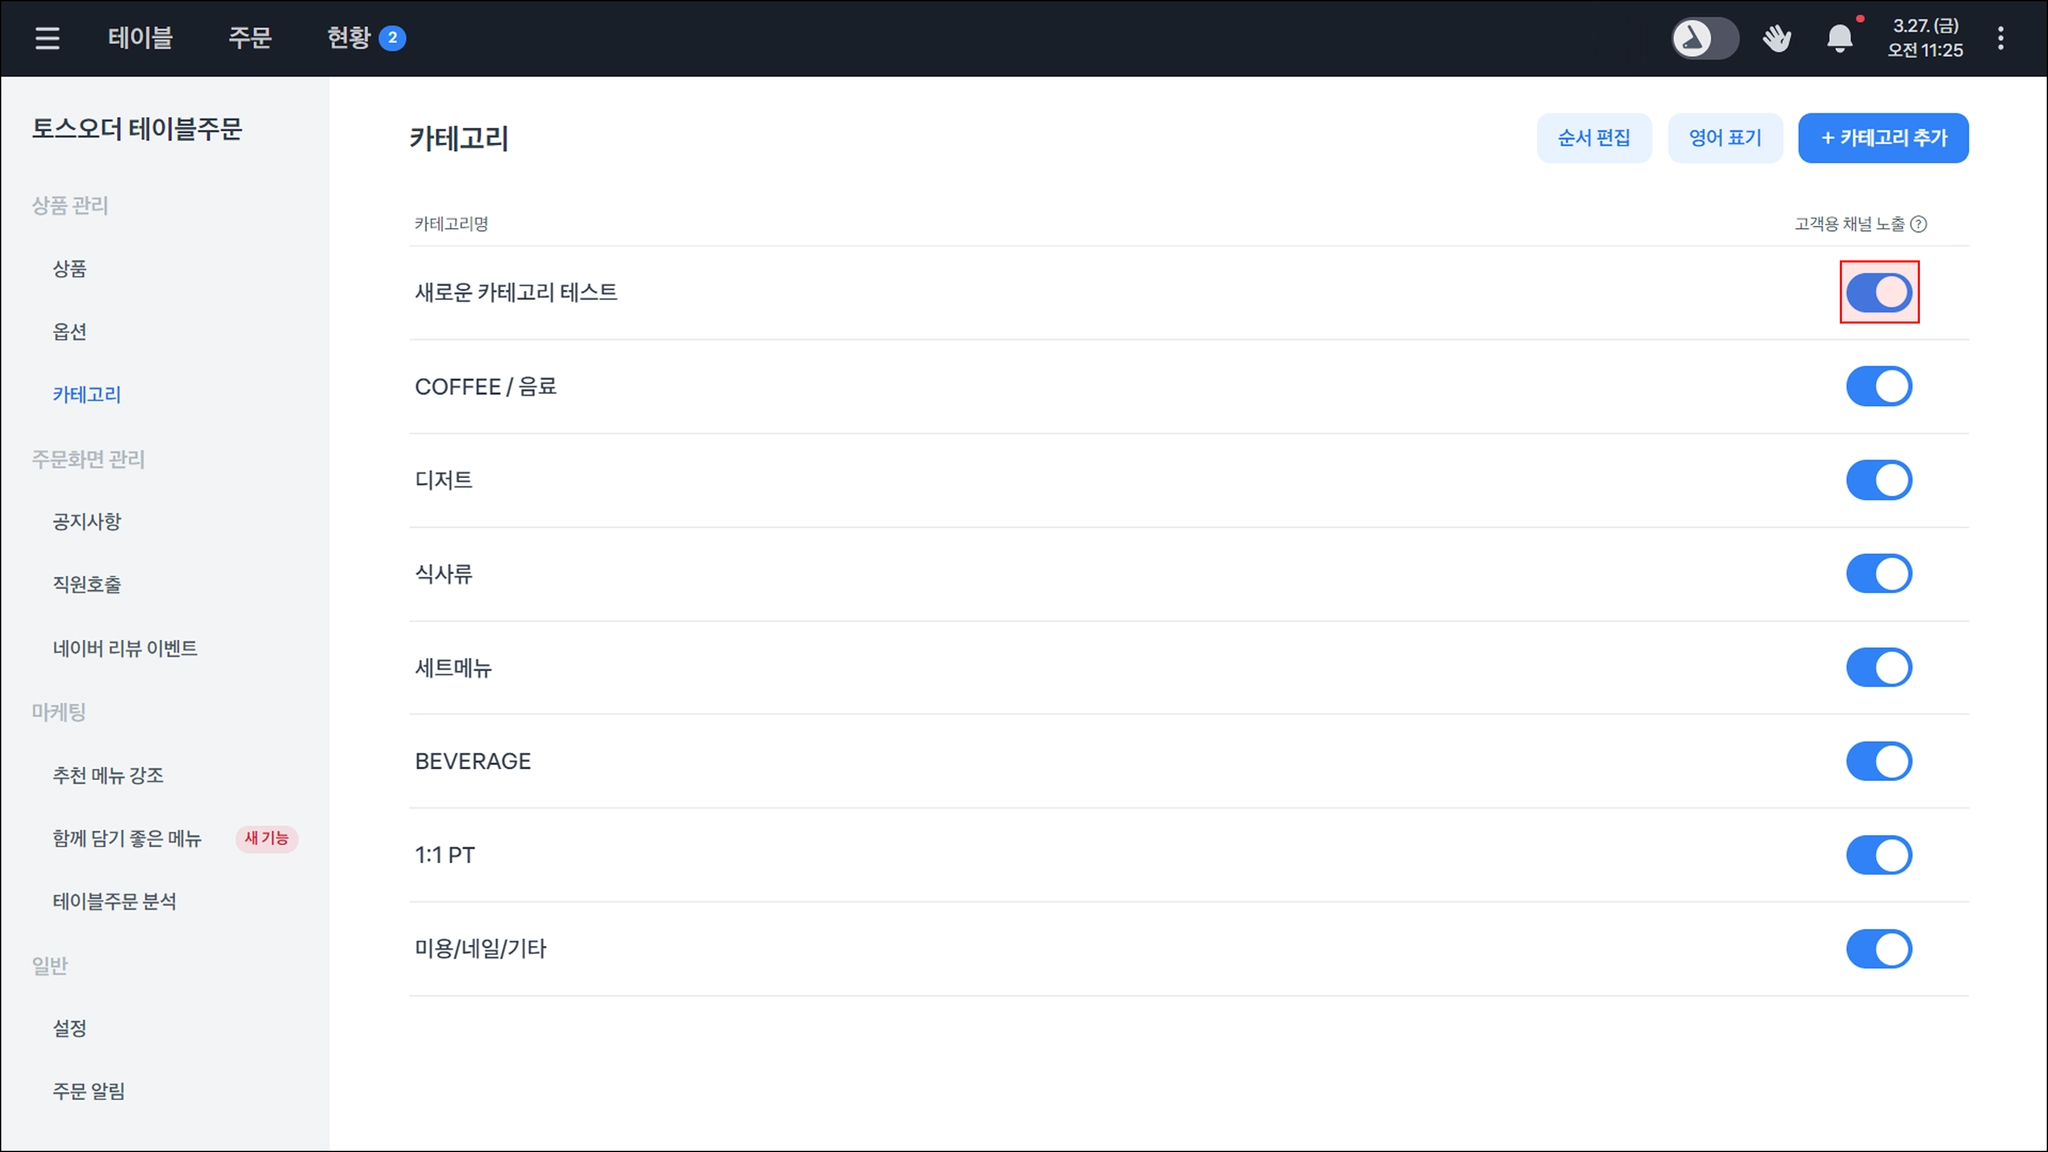Viewport: 2048px width, 1152px height.
Task: Open 옵션 in the sidebar
Action: [70, 331]
